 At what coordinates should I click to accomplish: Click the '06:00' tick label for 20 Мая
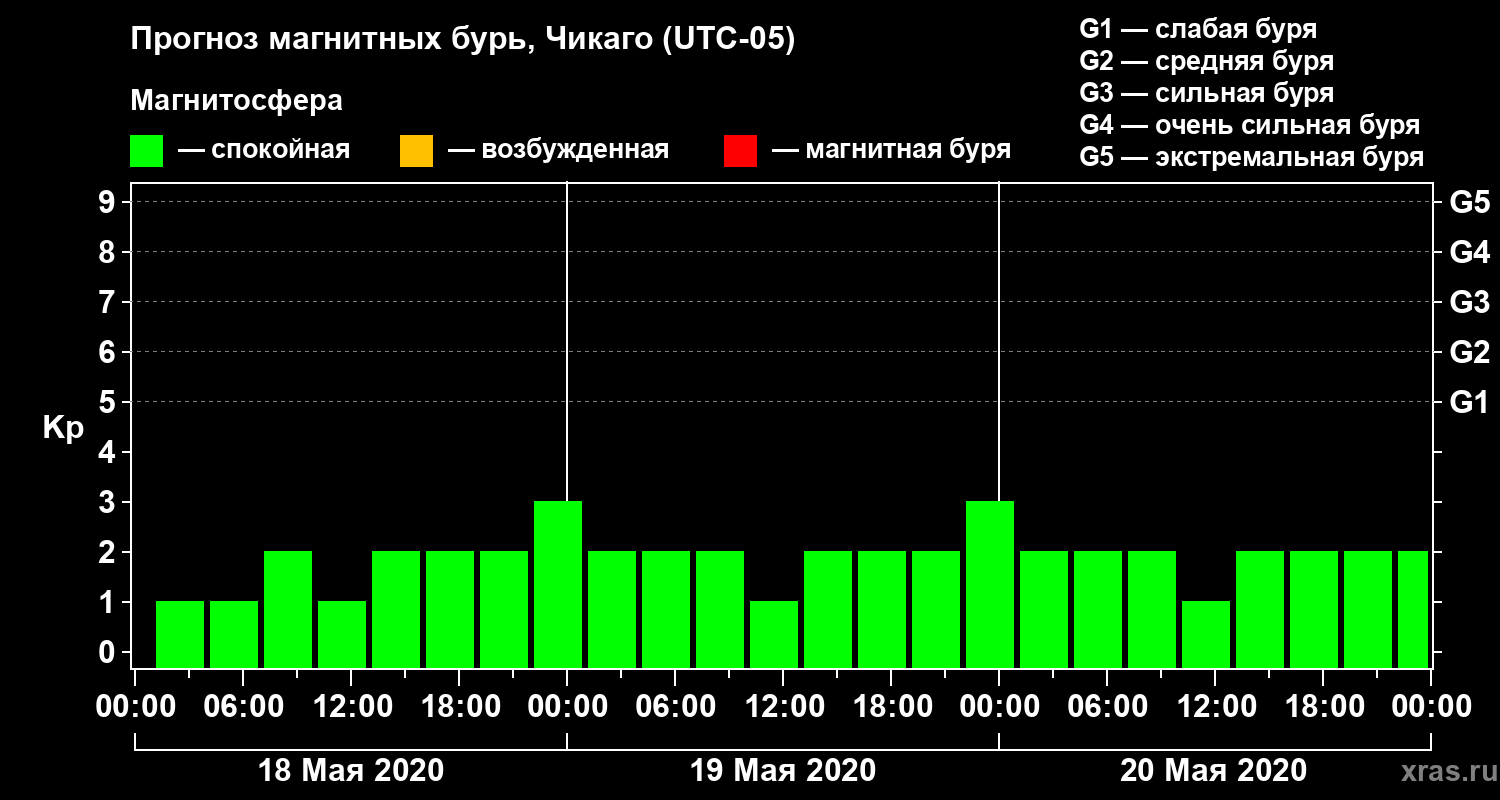tap(1107, 706)
